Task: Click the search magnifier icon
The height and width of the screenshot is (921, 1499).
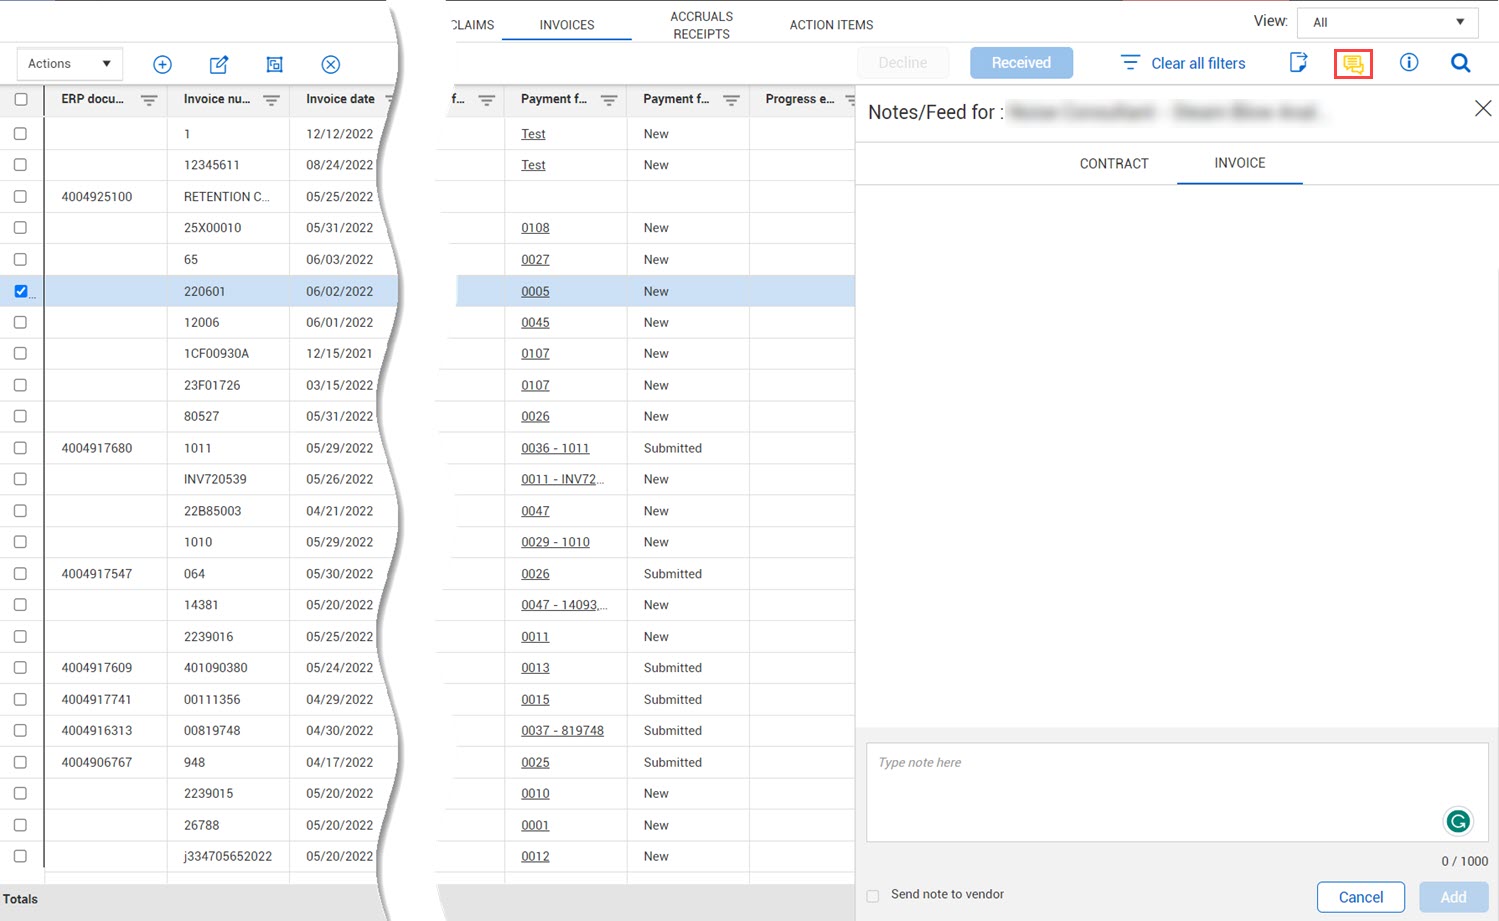Action: pos(1461,63)
